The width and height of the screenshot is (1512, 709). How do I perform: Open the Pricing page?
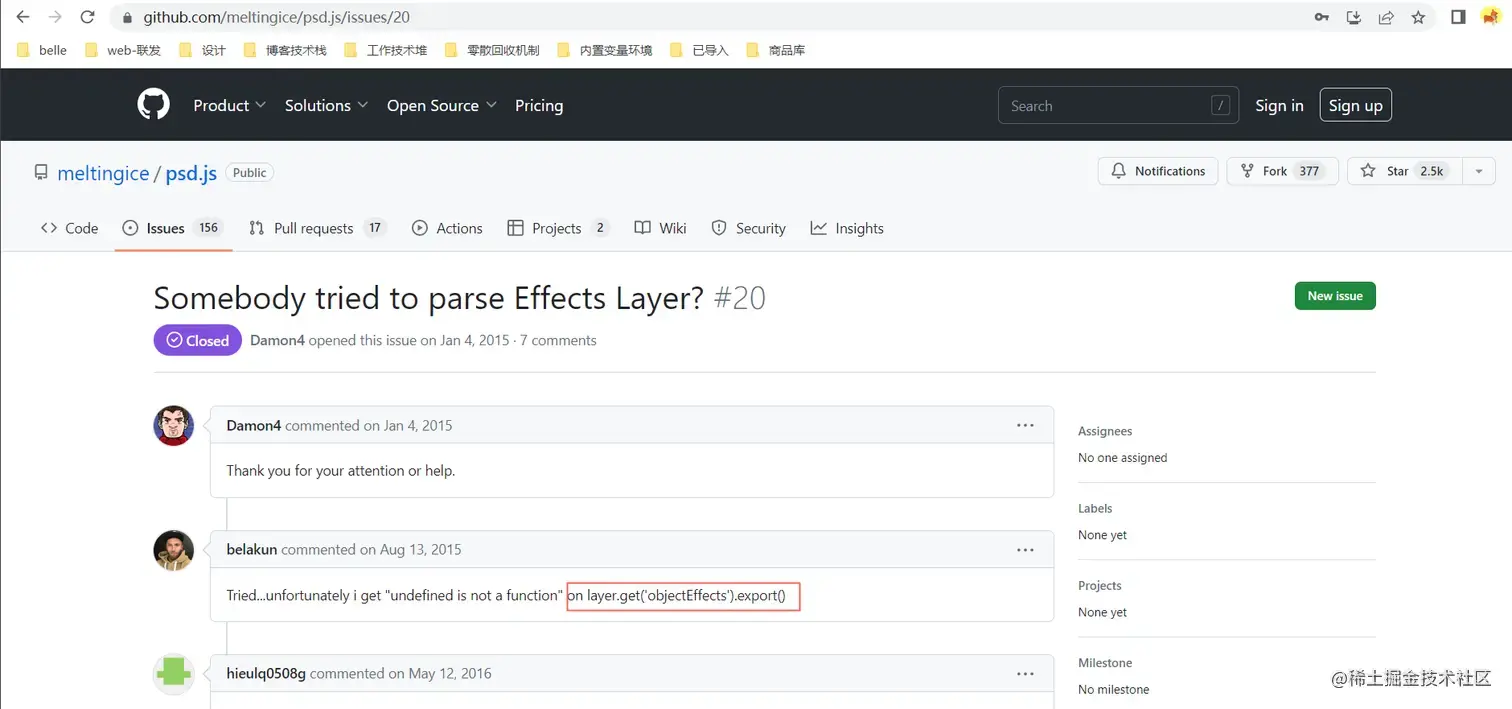(539, 105)
